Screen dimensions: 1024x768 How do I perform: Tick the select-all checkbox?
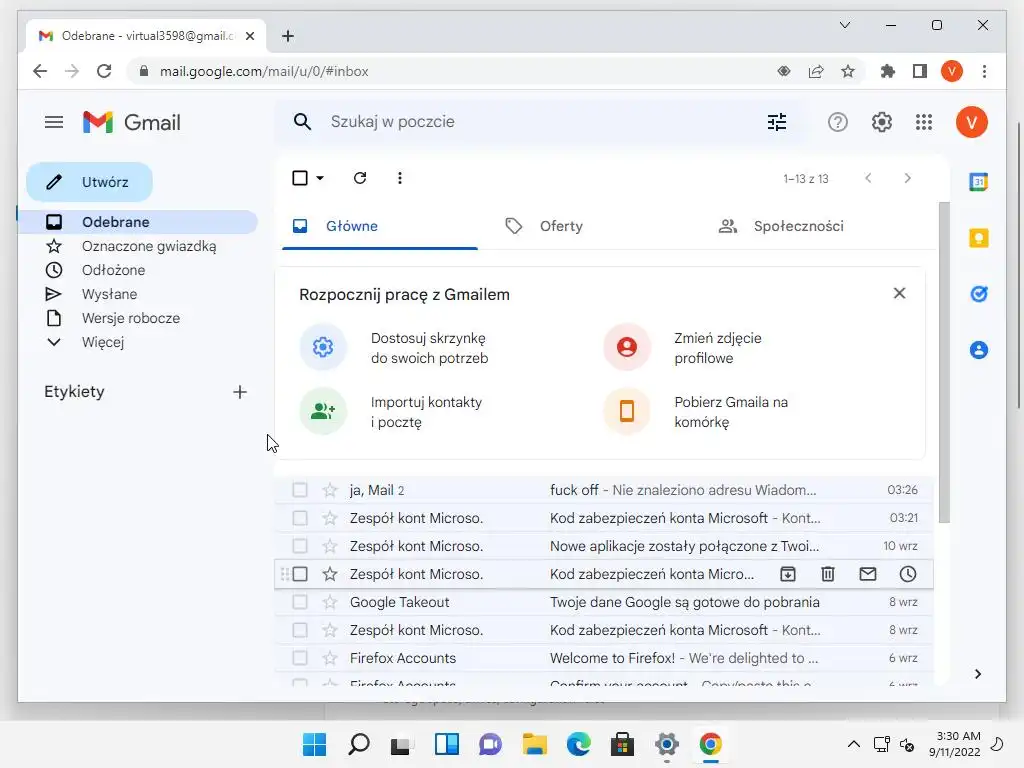[x=300, y=178]
